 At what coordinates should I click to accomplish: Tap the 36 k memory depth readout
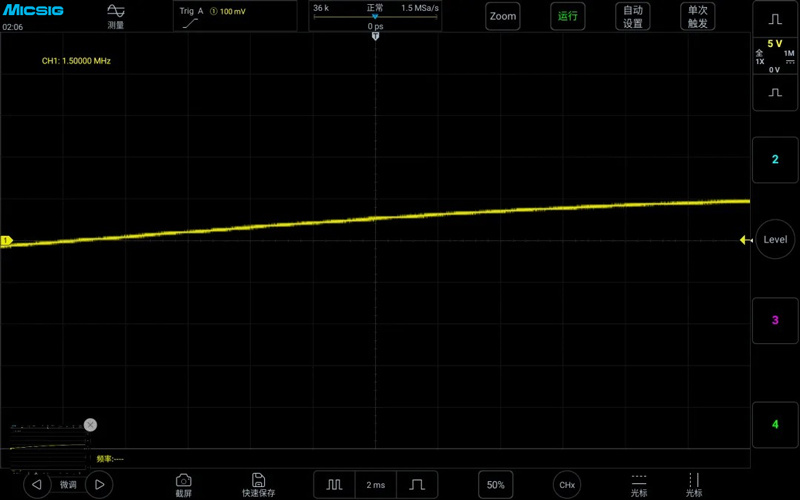point(321,8)
